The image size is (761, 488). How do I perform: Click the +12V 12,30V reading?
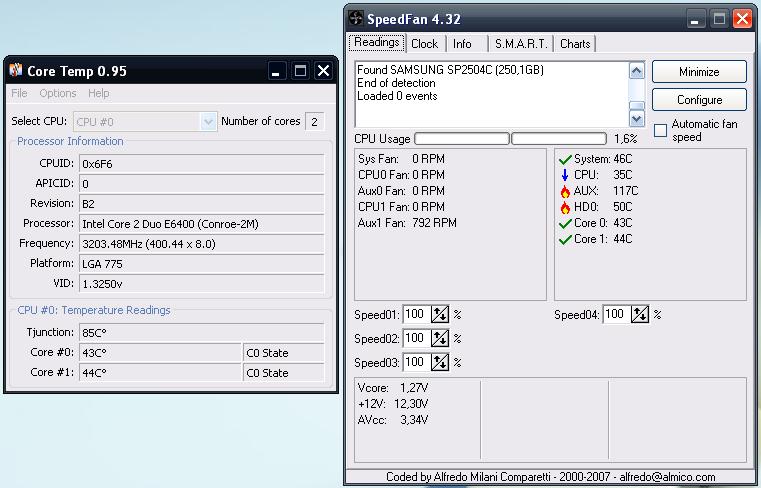(393, 404)
